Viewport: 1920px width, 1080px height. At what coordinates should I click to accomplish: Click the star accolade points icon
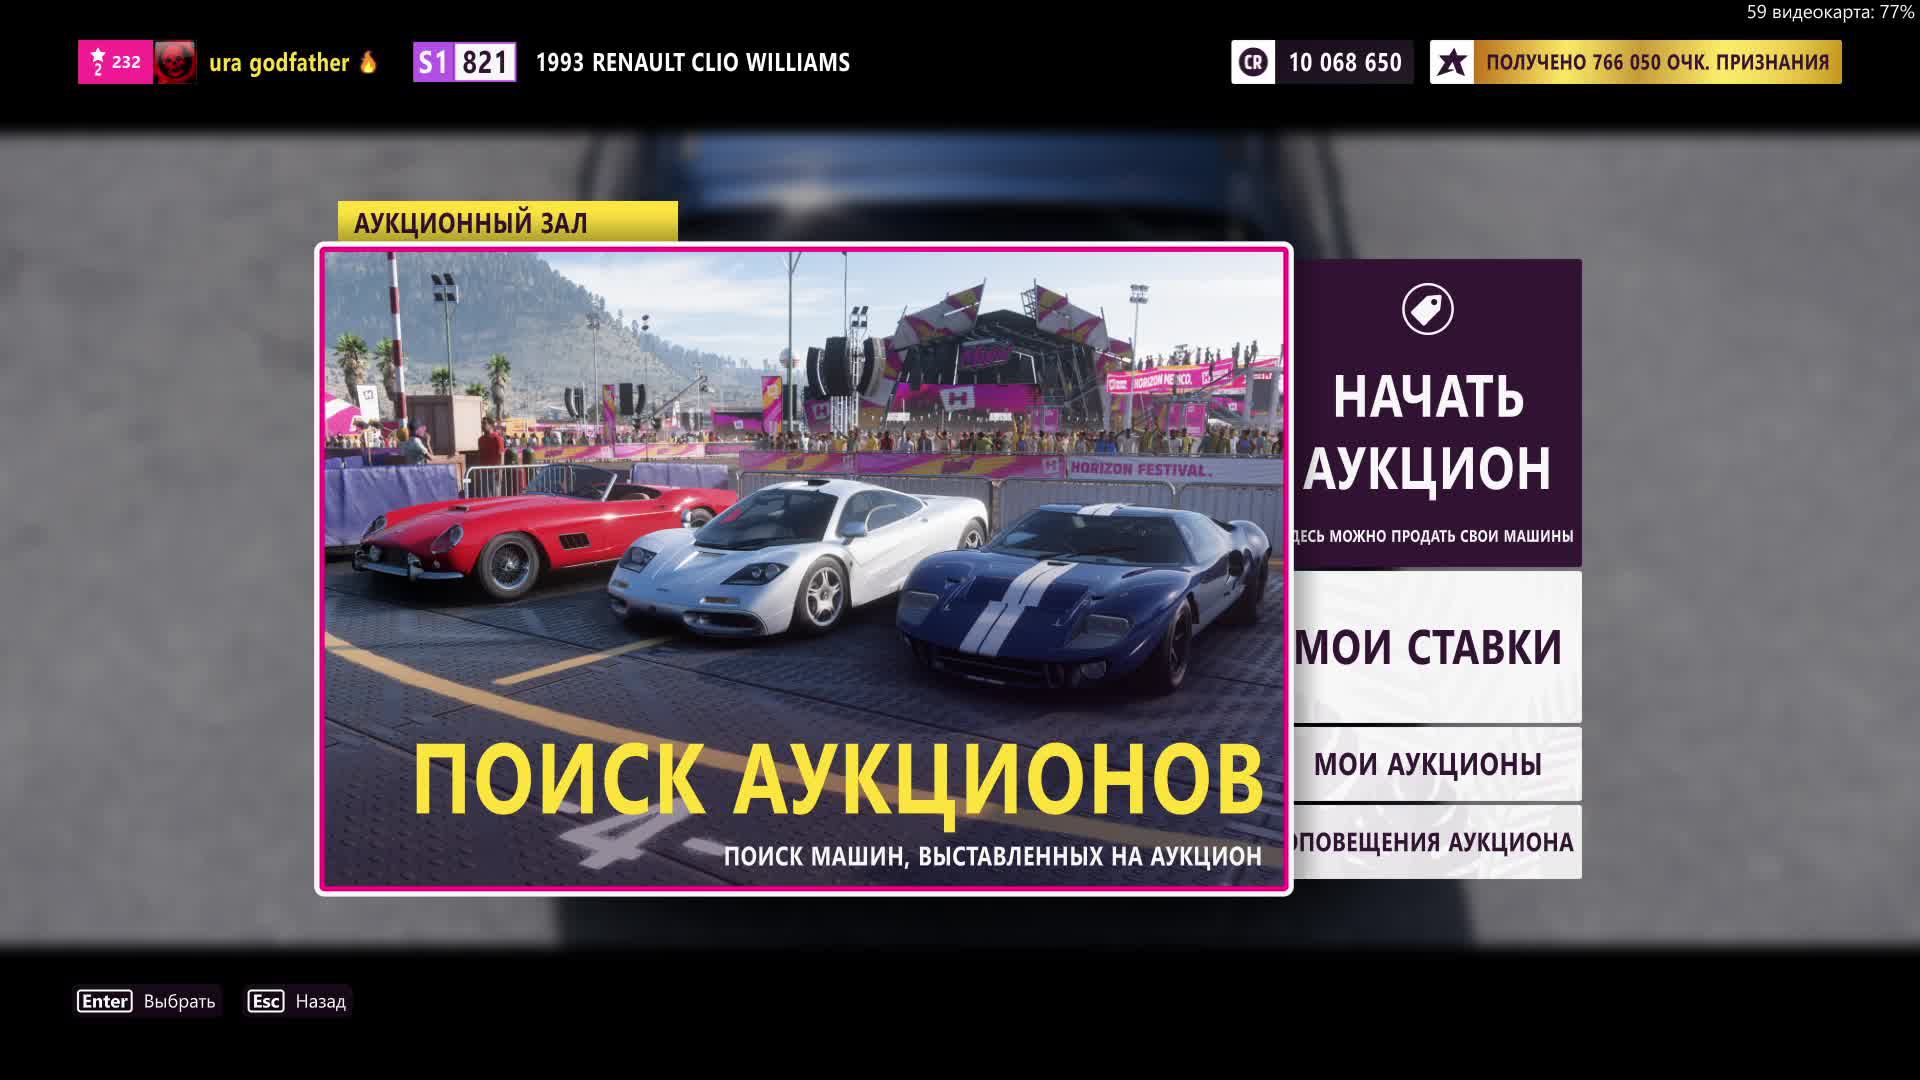(1451, 62)
